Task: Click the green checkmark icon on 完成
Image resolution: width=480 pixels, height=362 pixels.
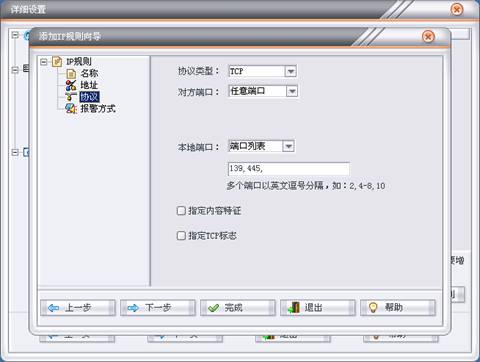Action: [213, 308]
